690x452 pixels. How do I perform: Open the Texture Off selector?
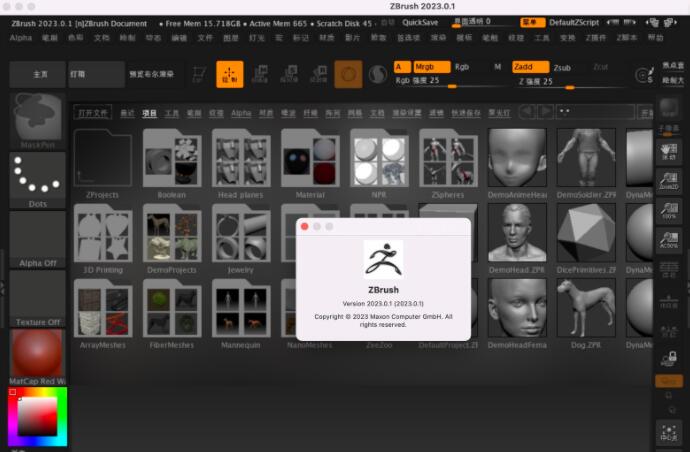click(x=37, y=298)
